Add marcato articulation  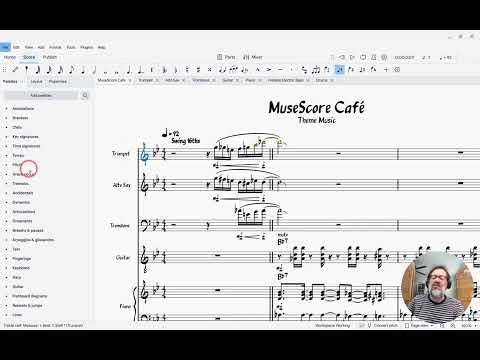258,70
